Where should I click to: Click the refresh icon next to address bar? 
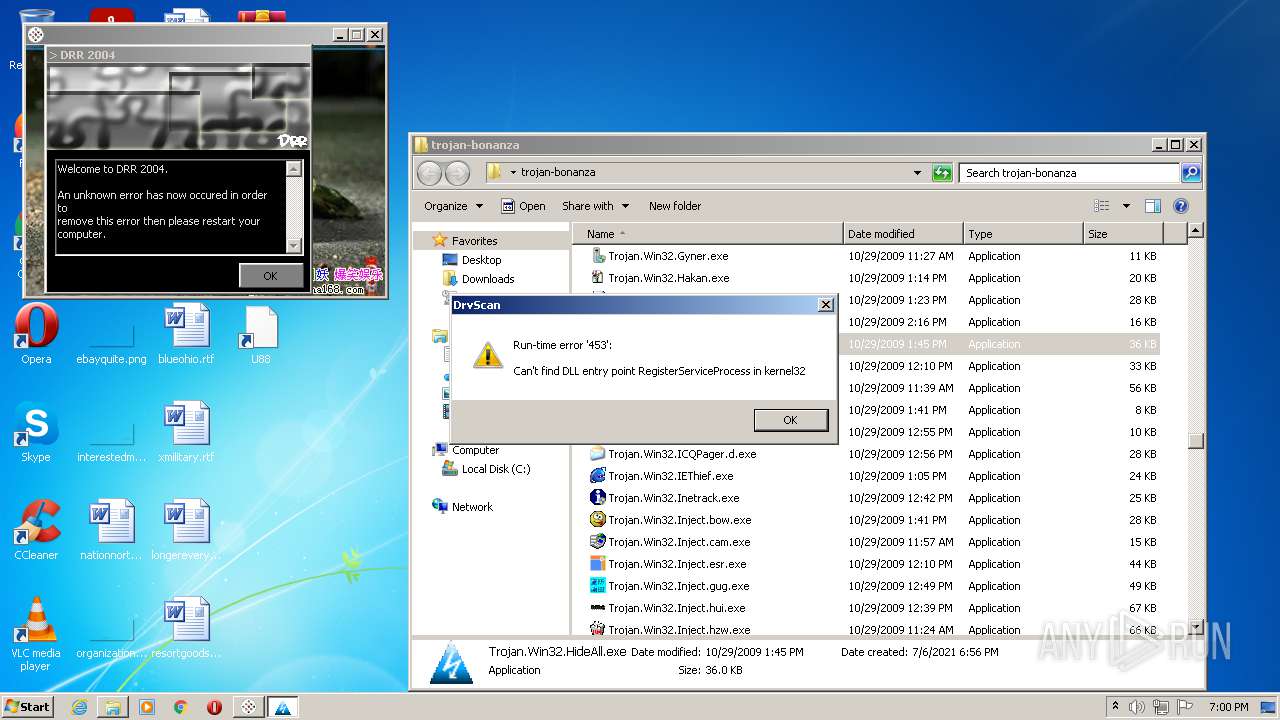942,173
